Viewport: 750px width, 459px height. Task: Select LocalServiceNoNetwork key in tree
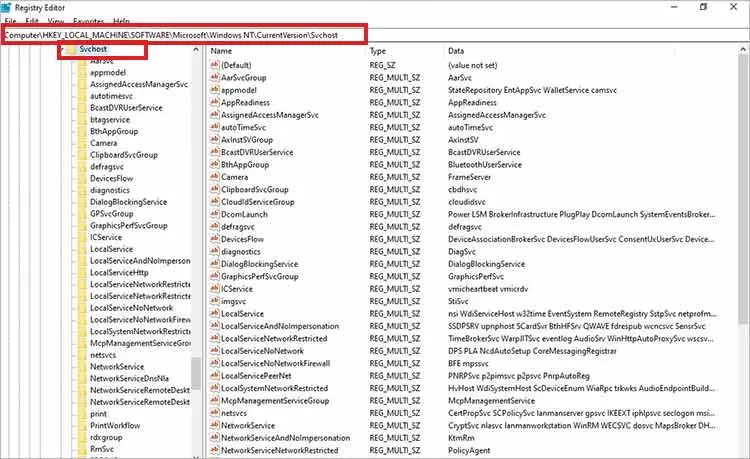tap(132, 308)
